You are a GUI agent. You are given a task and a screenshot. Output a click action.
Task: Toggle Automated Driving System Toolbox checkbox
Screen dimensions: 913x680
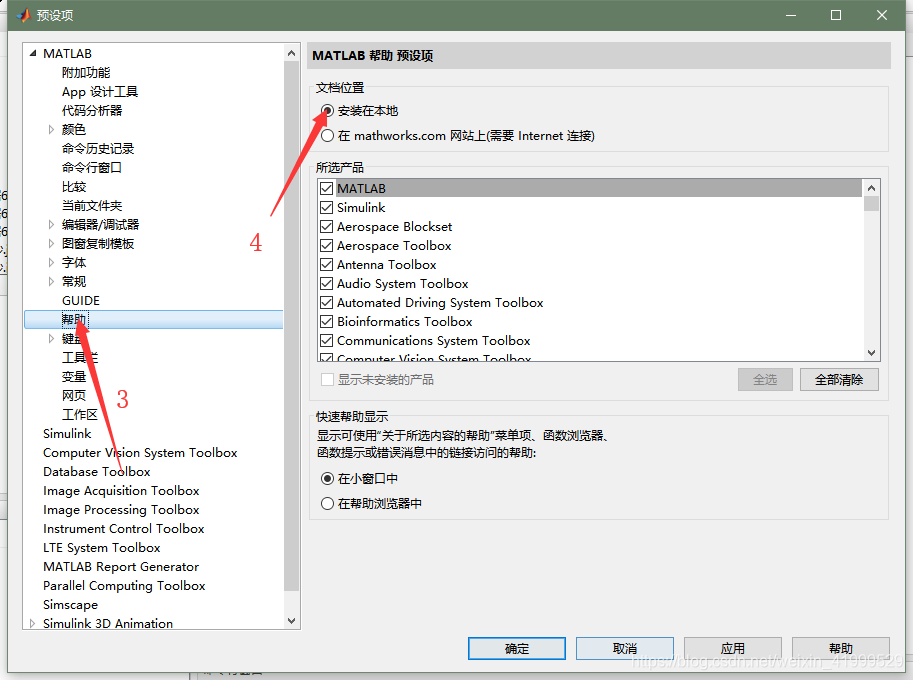pos(327,303)
